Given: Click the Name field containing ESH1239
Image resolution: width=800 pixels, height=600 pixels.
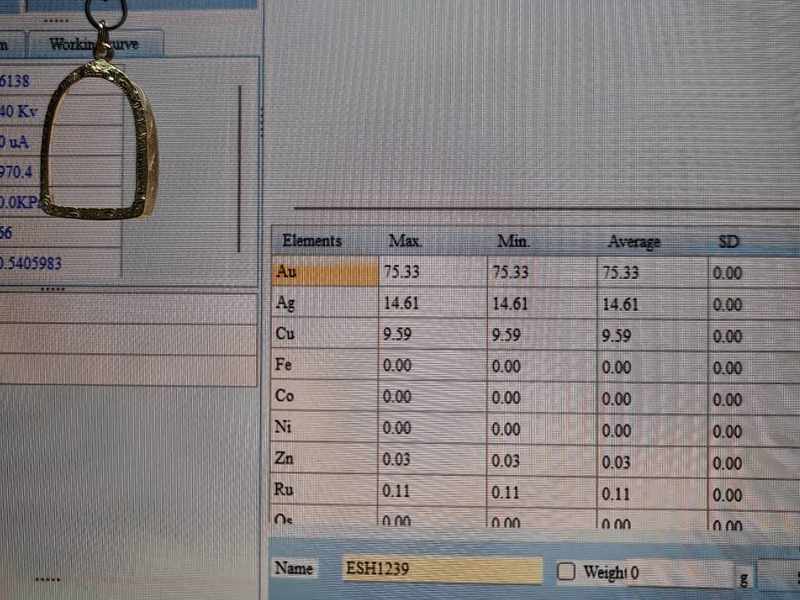Looking at the screenshot, I should (x=440, y=569).
